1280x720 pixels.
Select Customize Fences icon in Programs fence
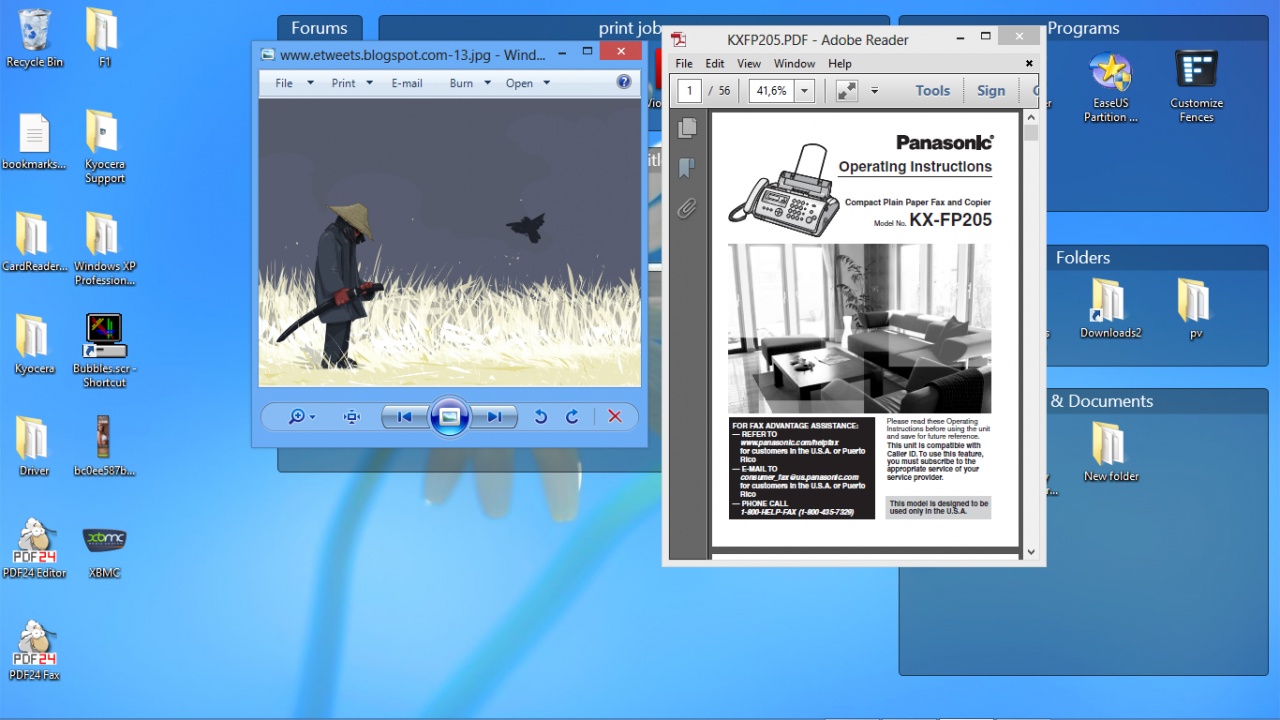pos(1196,87)
